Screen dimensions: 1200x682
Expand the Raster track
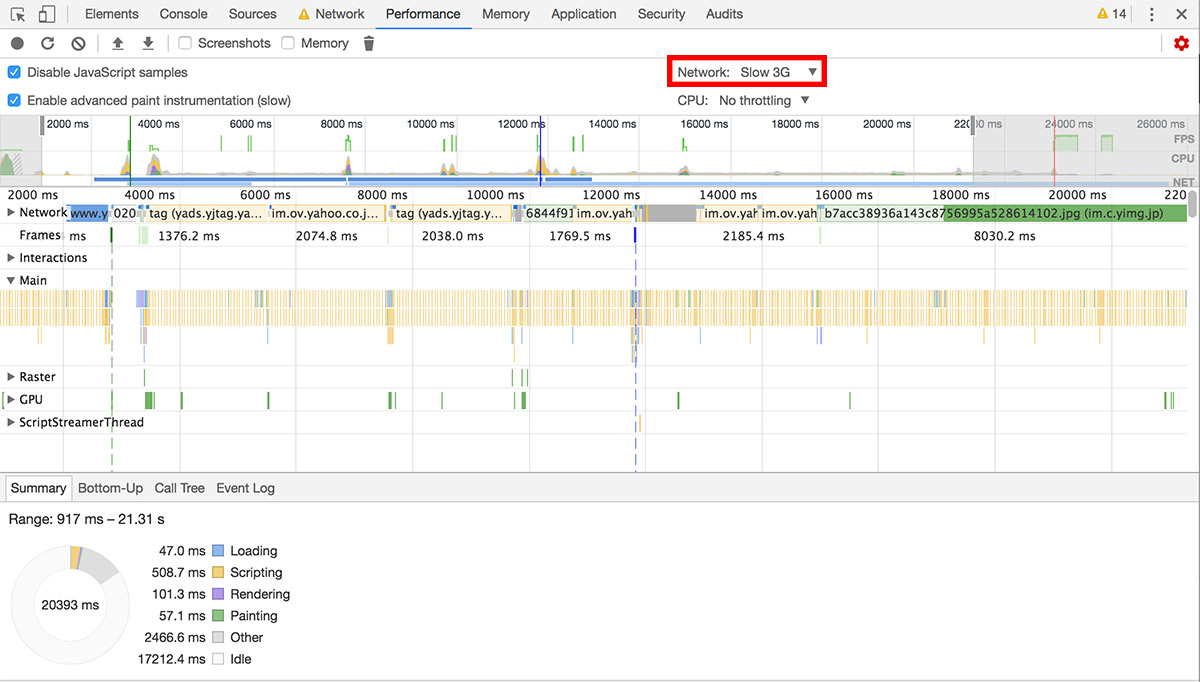[x=11, y=377]
